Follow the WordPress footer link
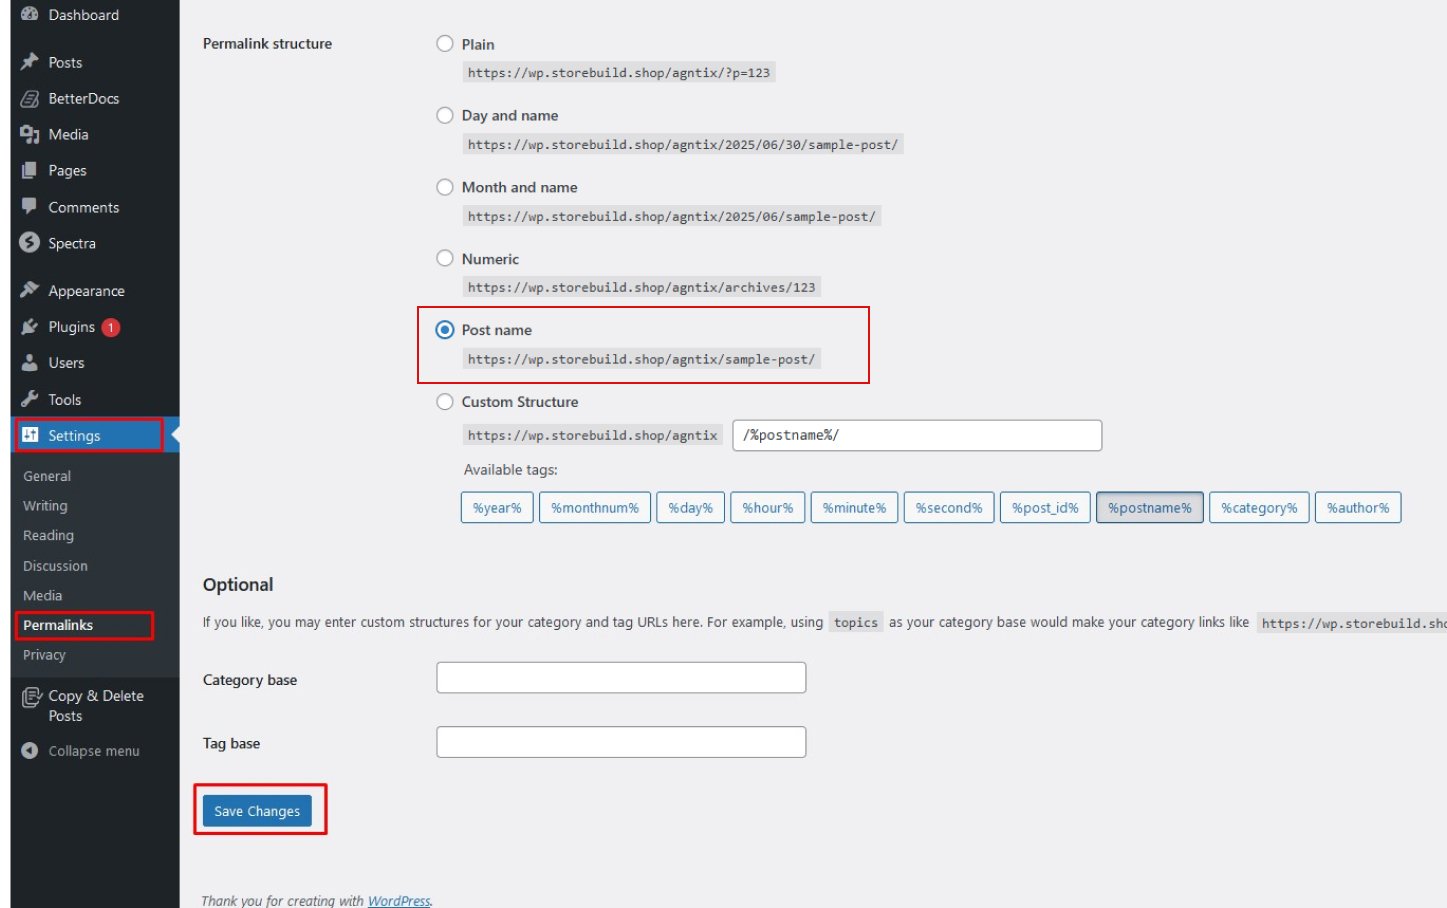Viewport: 1447px width, 908px height. point(398,901)
